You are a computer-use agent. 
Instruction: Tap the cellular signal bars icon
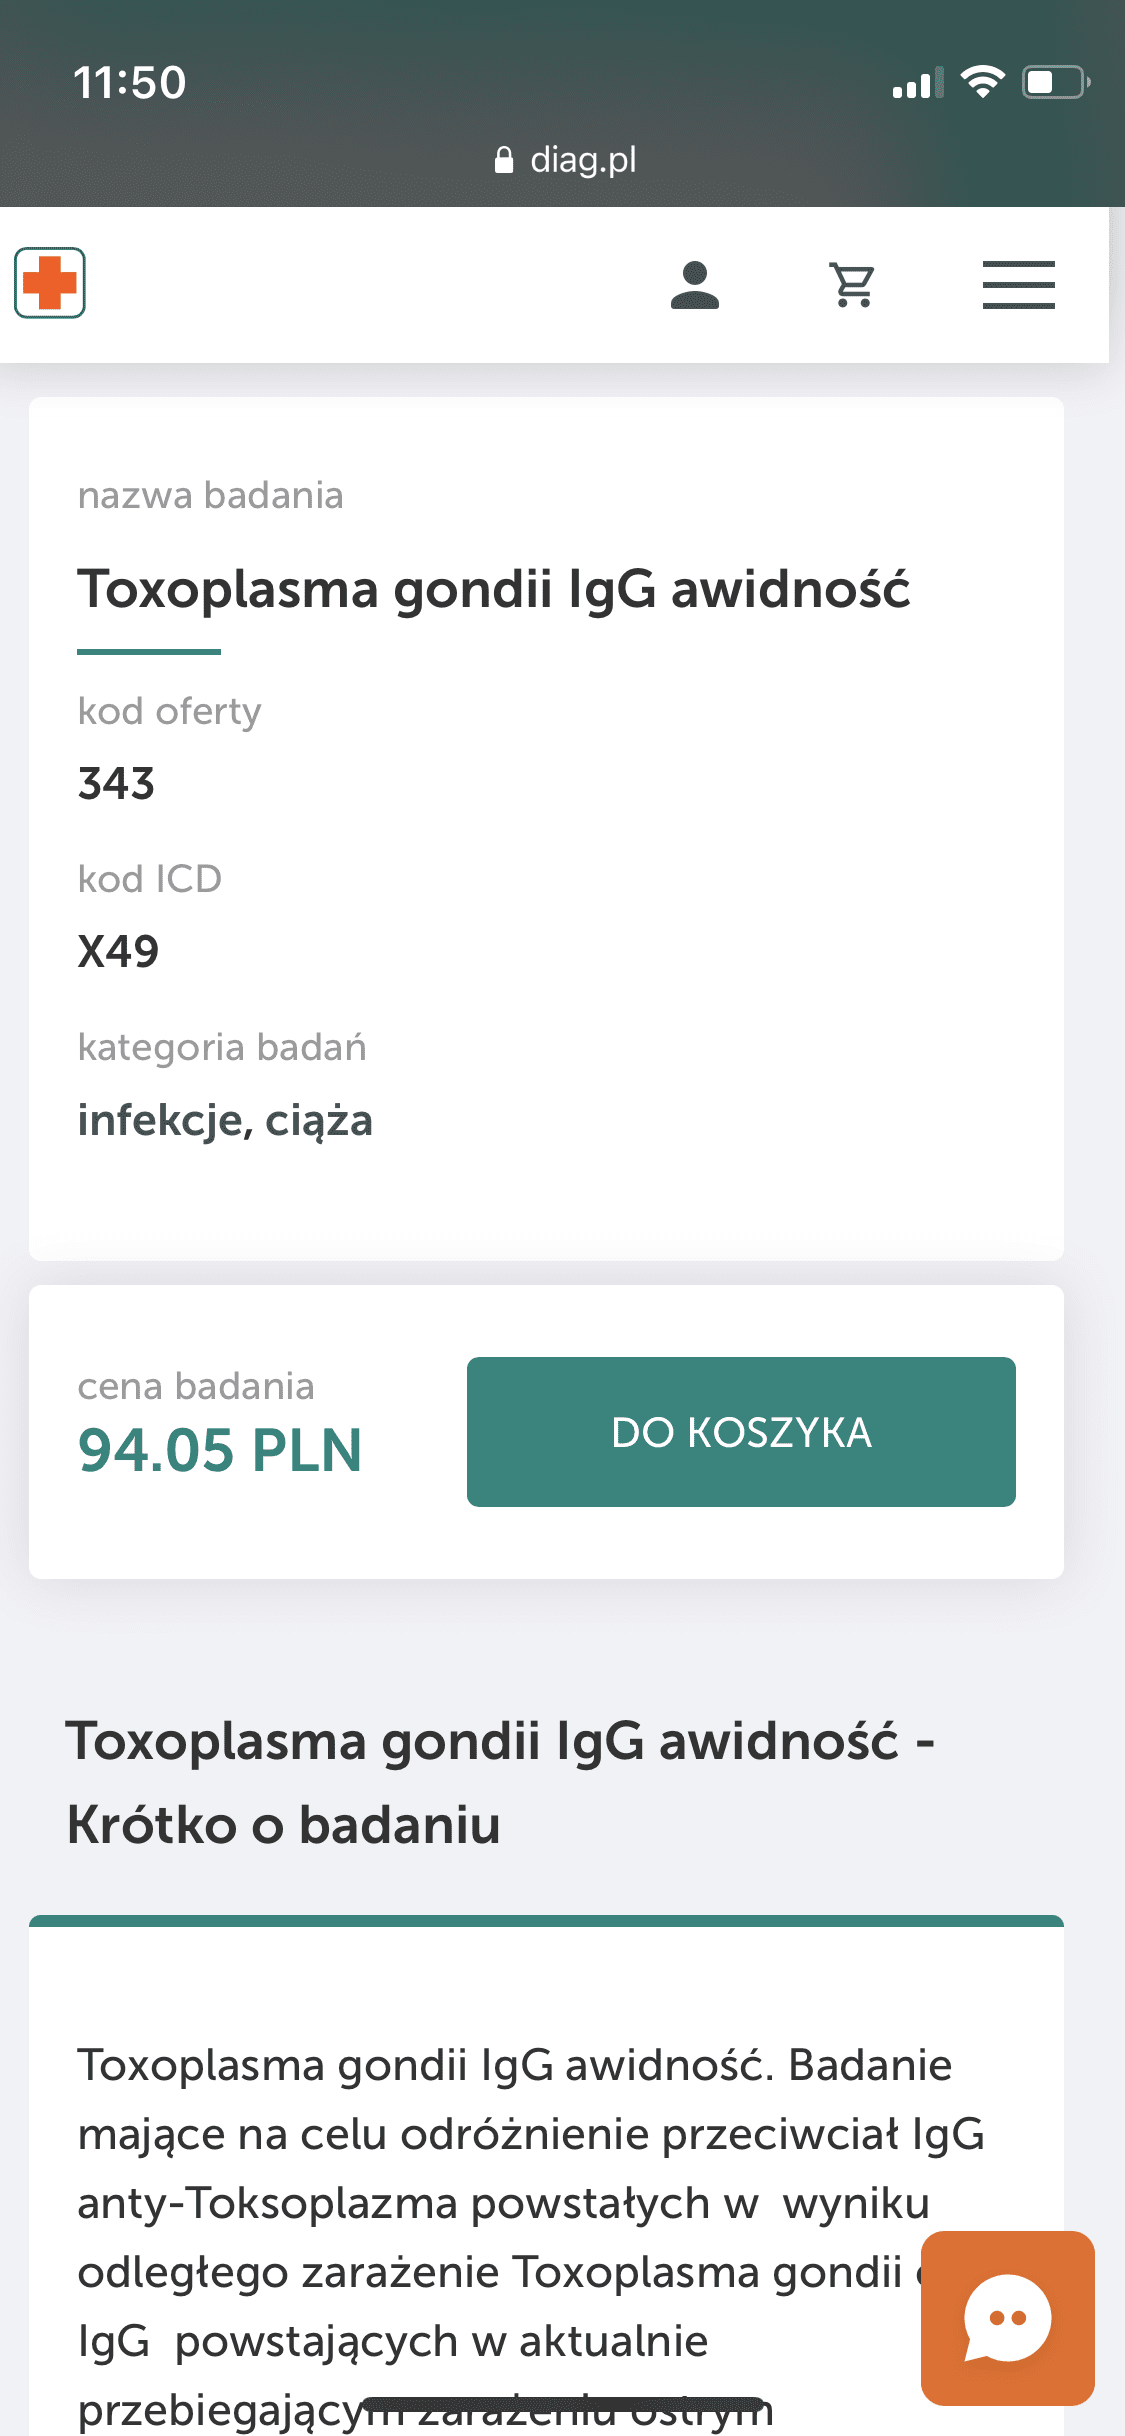917,84
